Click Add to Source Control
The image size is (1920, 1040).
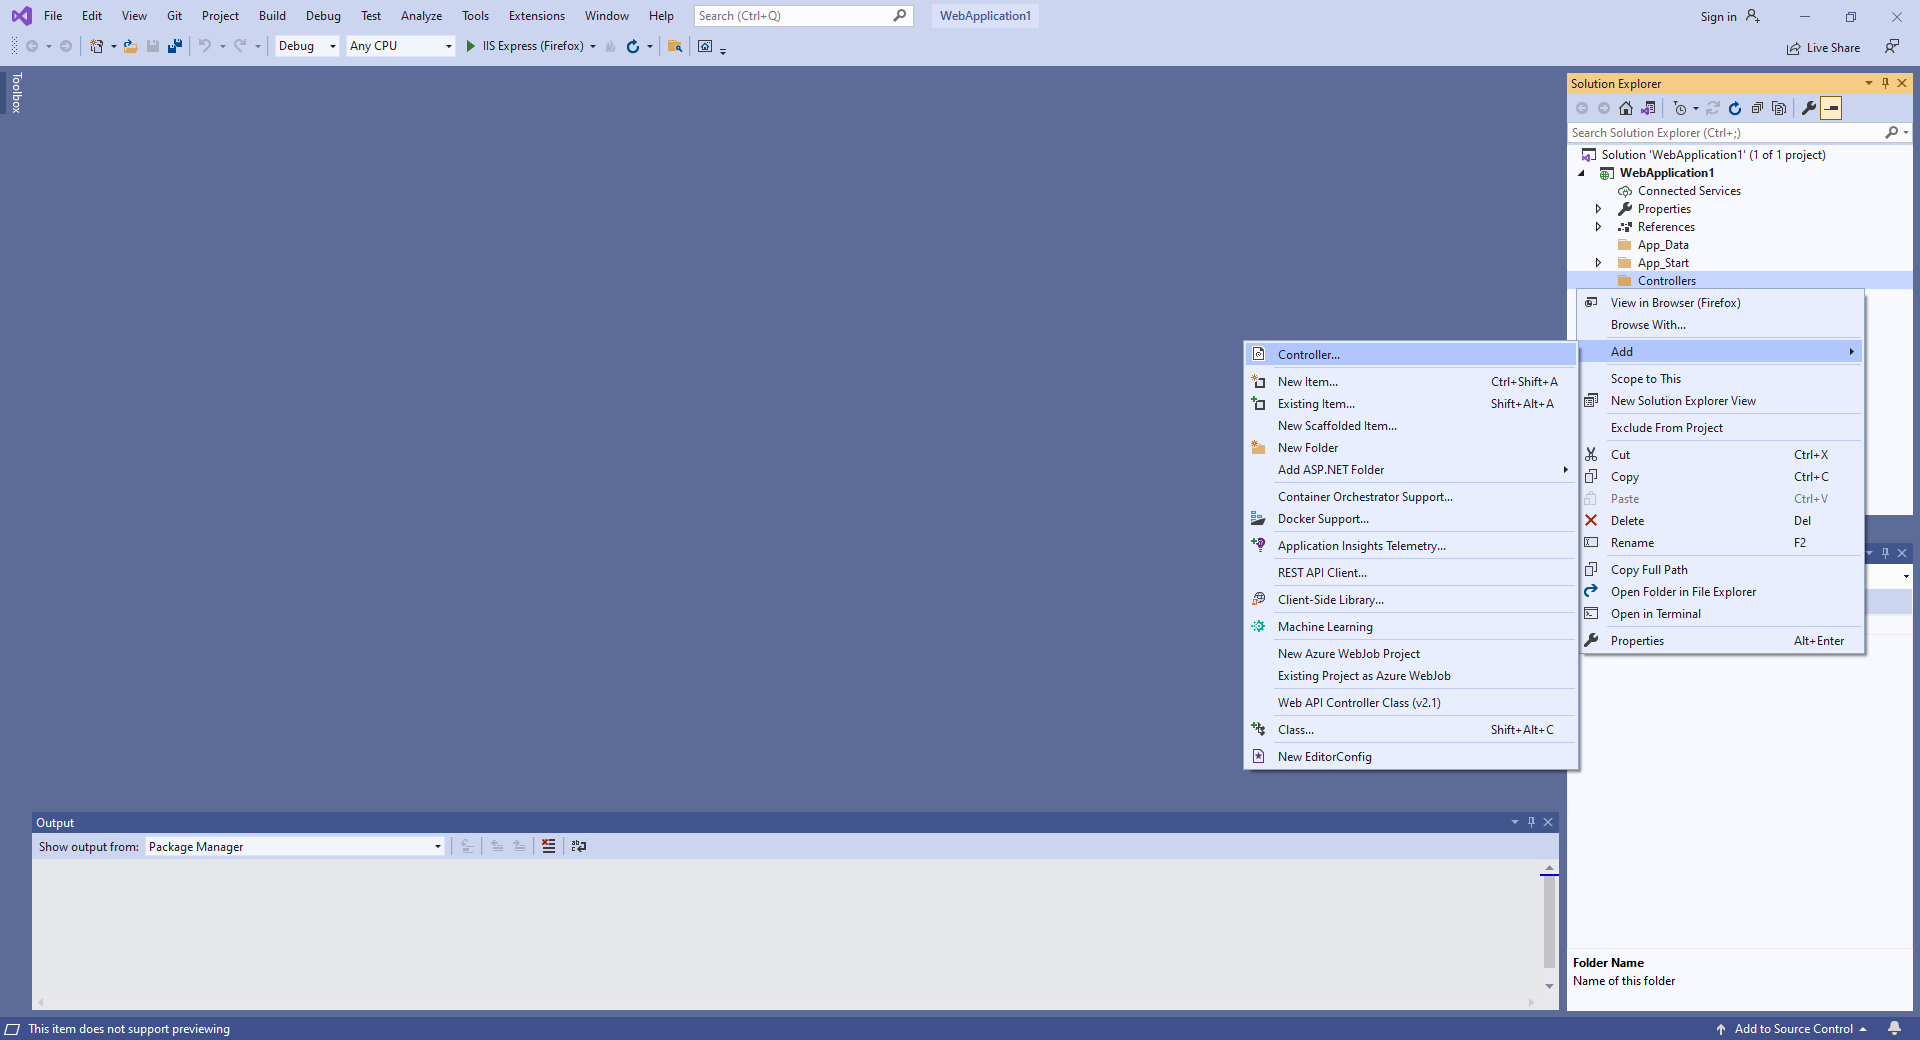point(1793,1029)
